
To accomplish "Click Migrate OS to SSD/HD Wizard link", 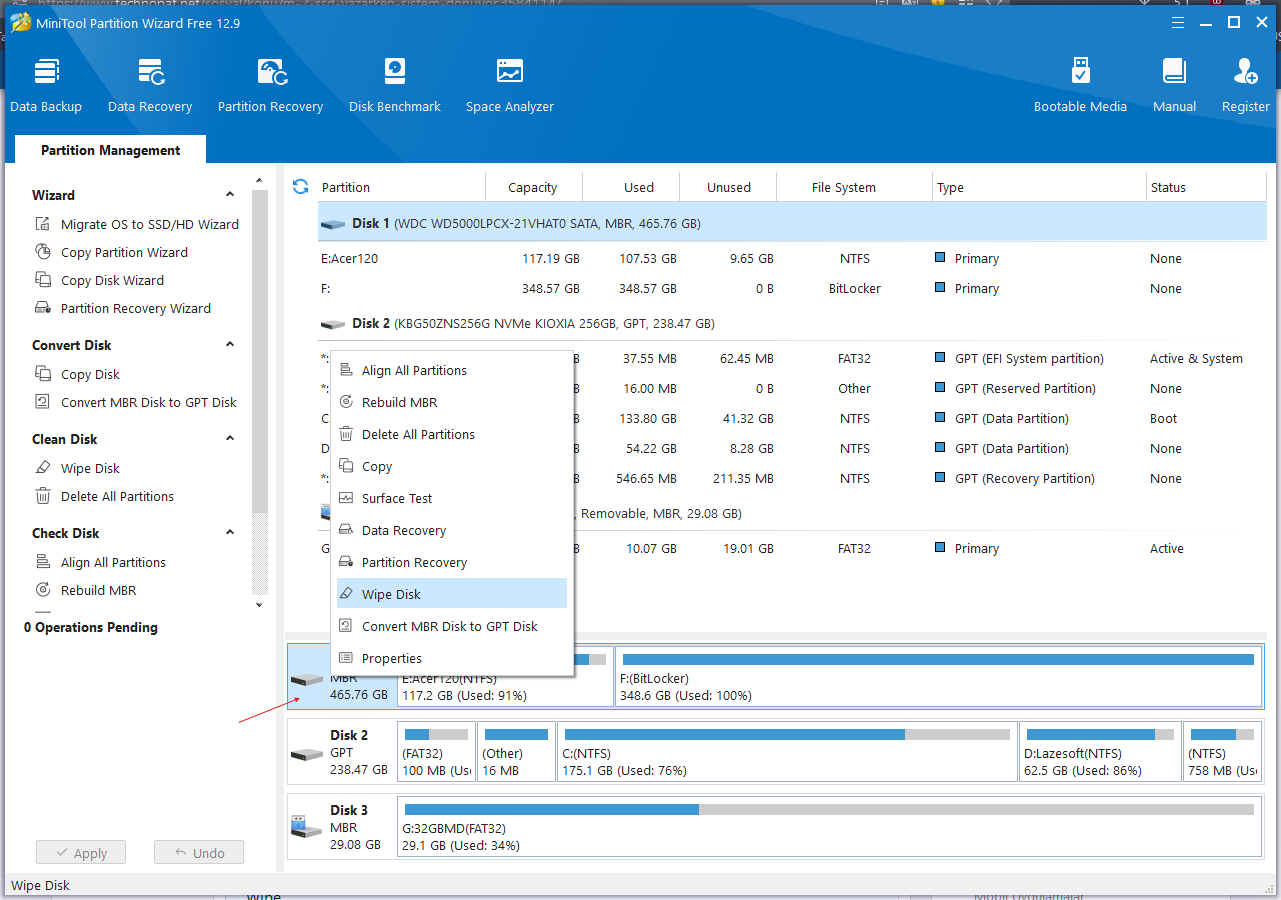I will coord(149,225).
